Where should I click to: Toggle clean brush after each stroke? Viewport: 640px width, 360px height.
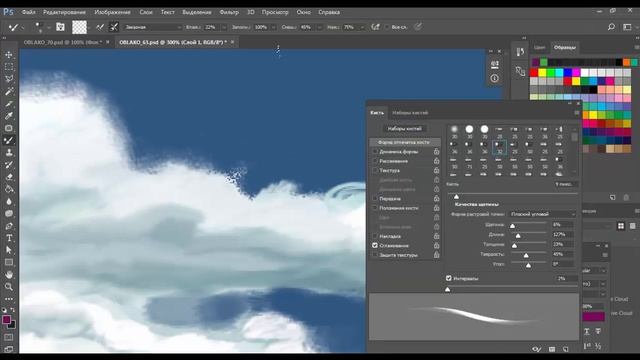click(114, 27)
